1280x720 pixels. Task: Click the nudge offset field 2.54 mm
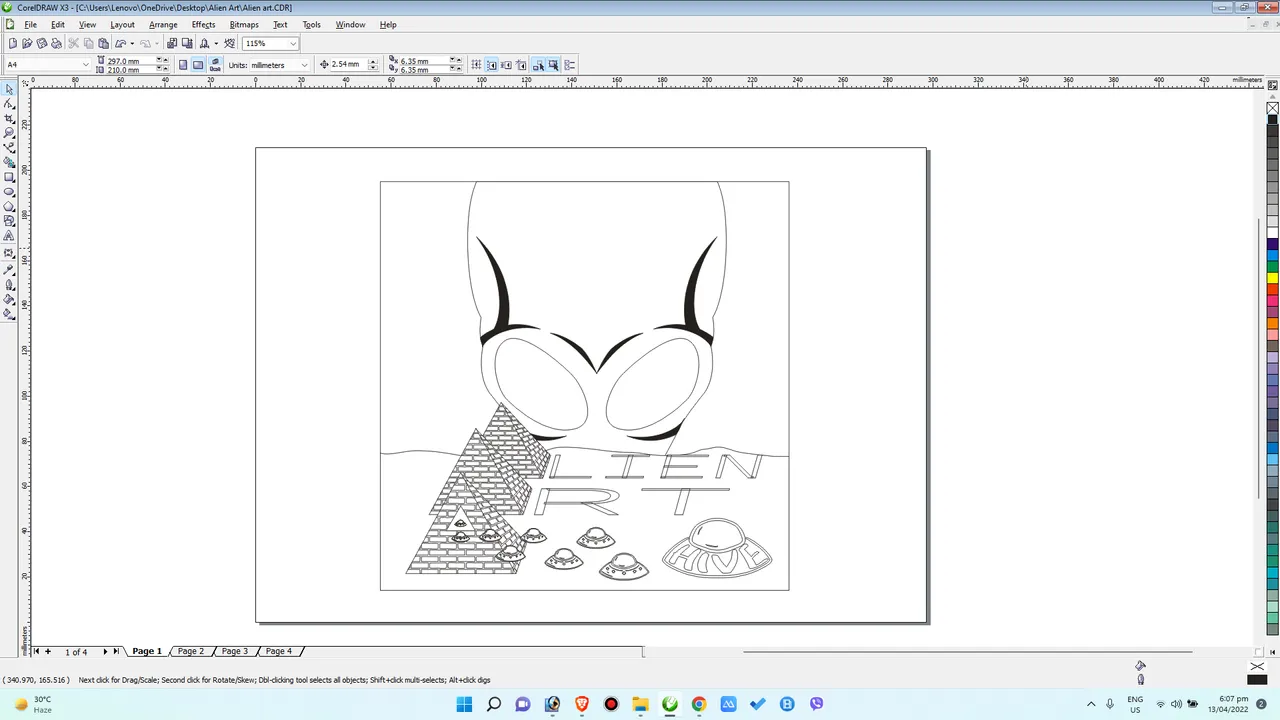click(x=348, y=65)
